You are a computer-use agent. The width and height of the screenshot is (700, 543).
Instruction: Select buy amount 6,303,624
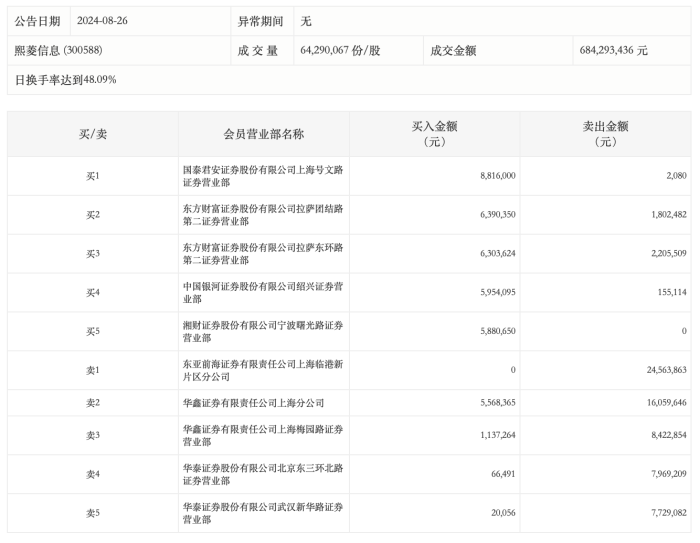tap(498, 254)
